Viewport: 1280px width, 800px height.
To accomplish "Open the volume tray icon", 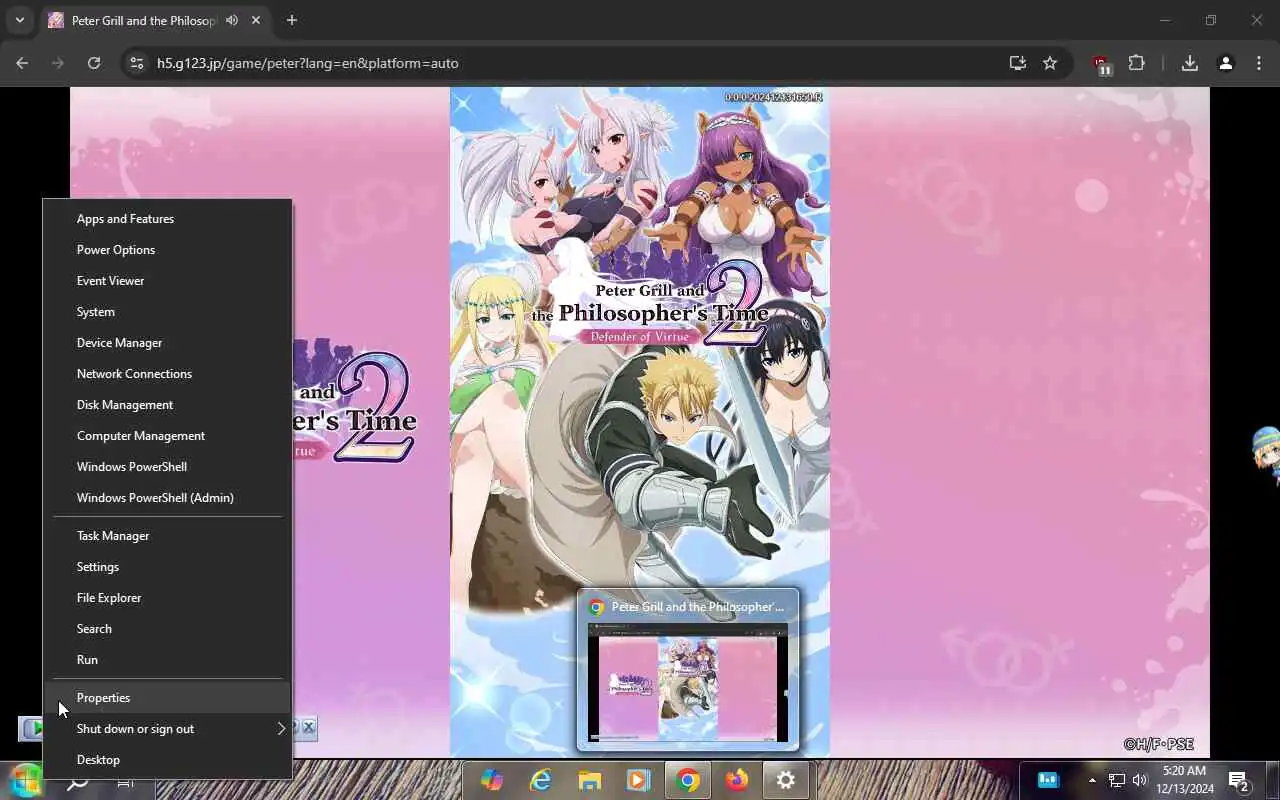I will (x=1140, y=780).
